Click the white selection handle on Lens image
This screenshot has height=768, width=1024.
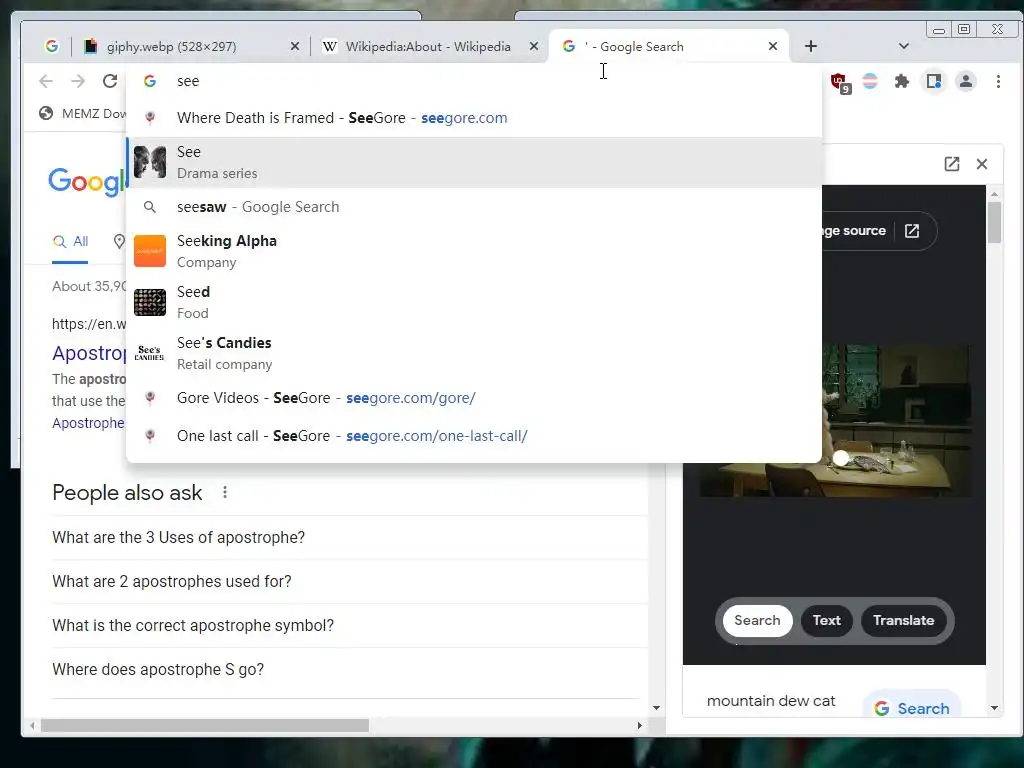click(840, 458)
